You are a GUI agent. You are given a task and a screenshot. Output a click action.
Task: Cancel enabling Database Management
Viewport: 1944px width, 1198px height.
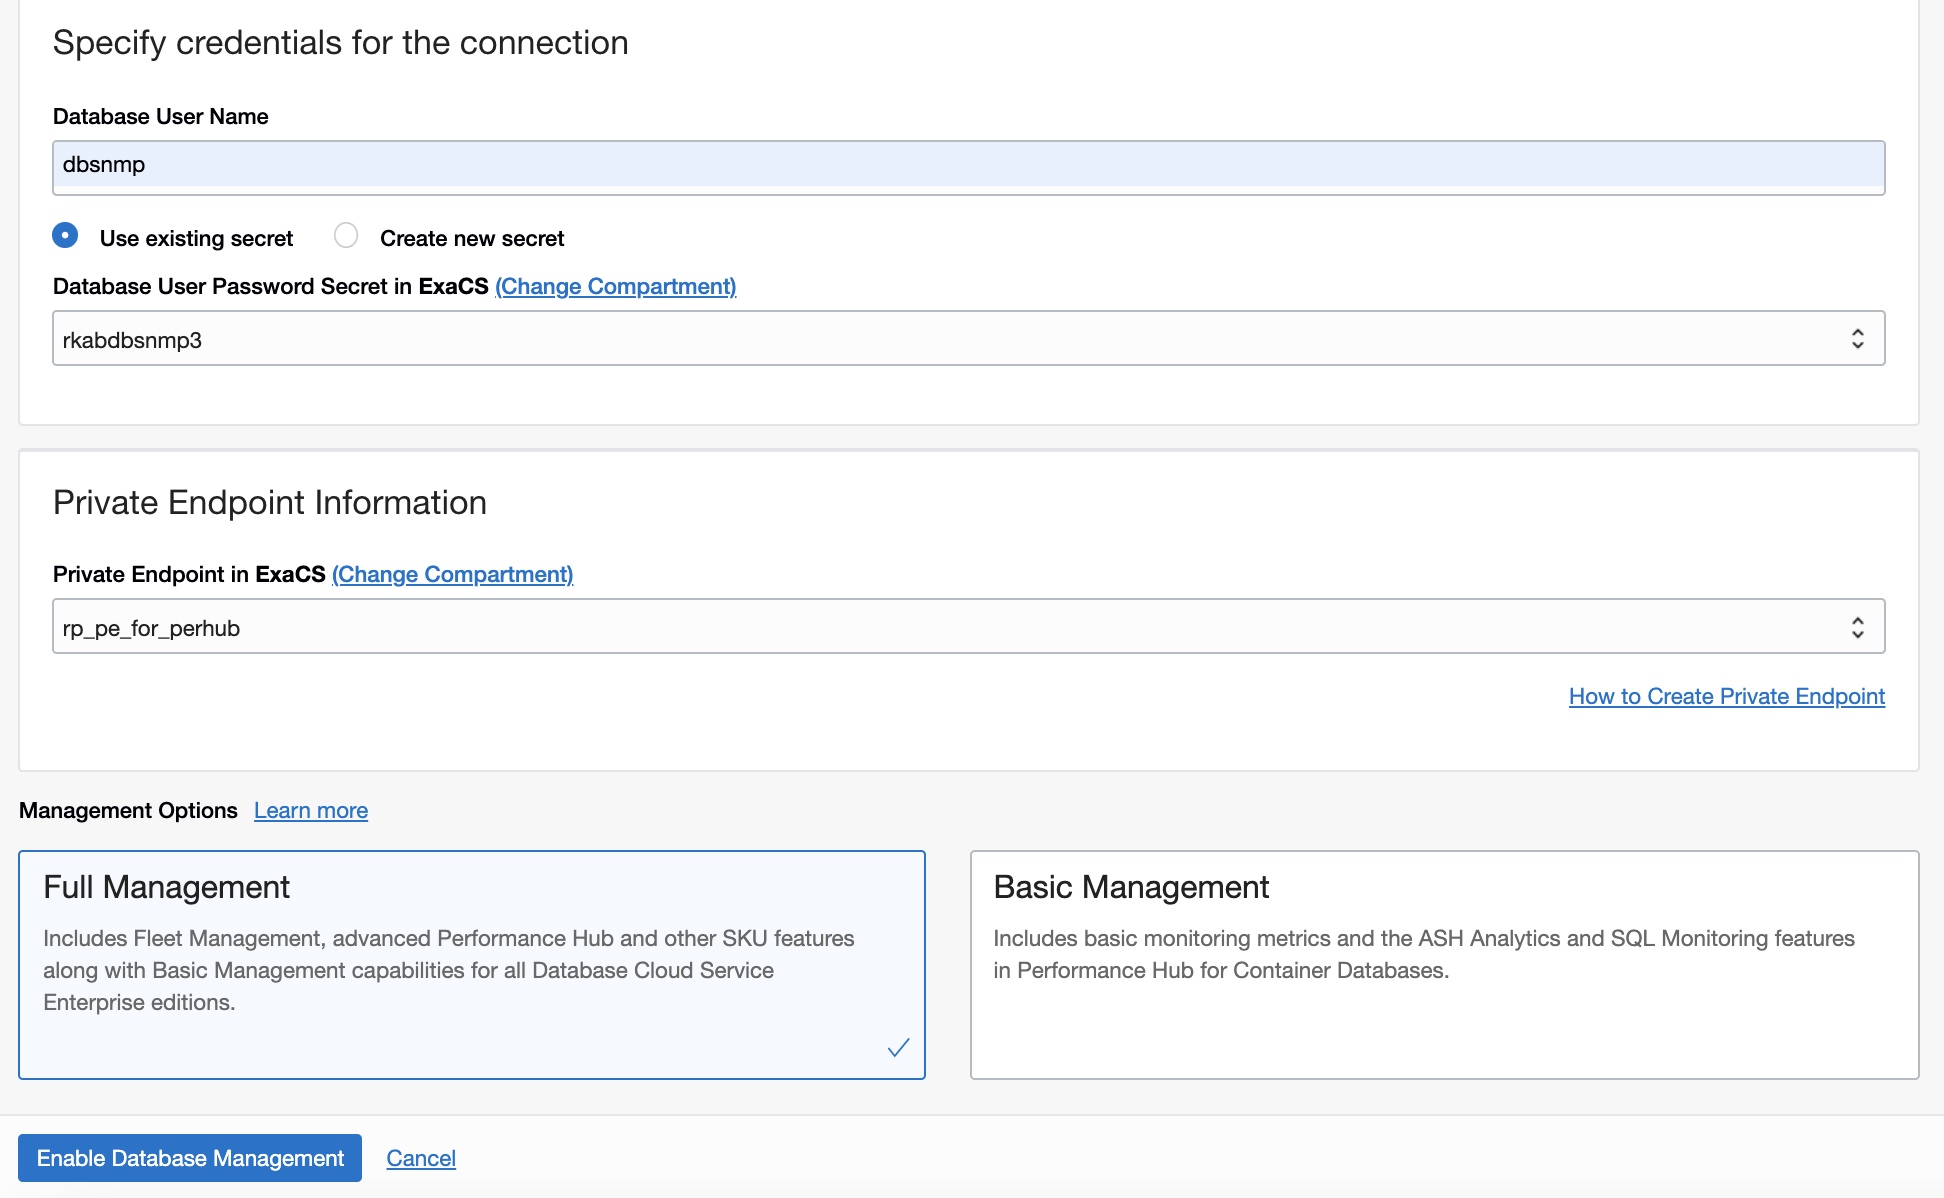[x=421, y=1158]
